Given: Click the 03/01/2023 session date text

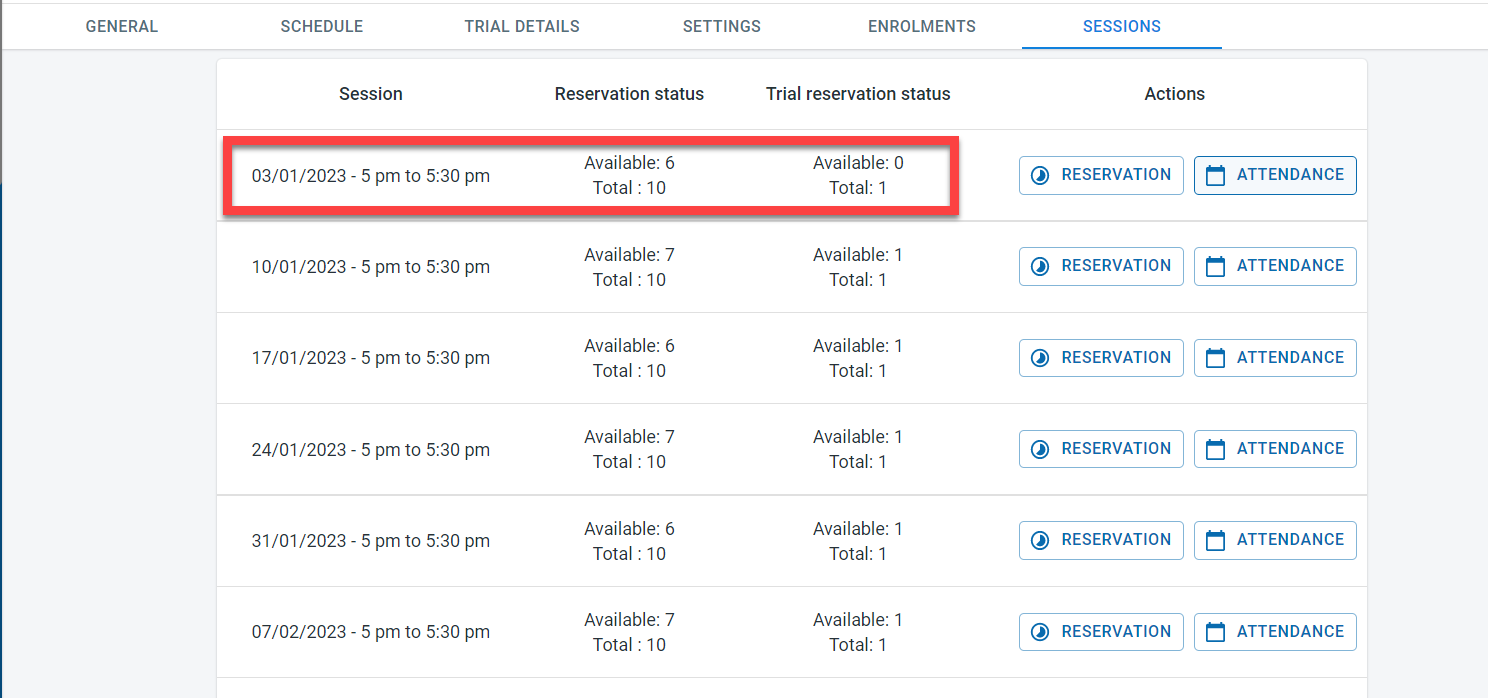Looking at the screenshot, I should point(371,176).
